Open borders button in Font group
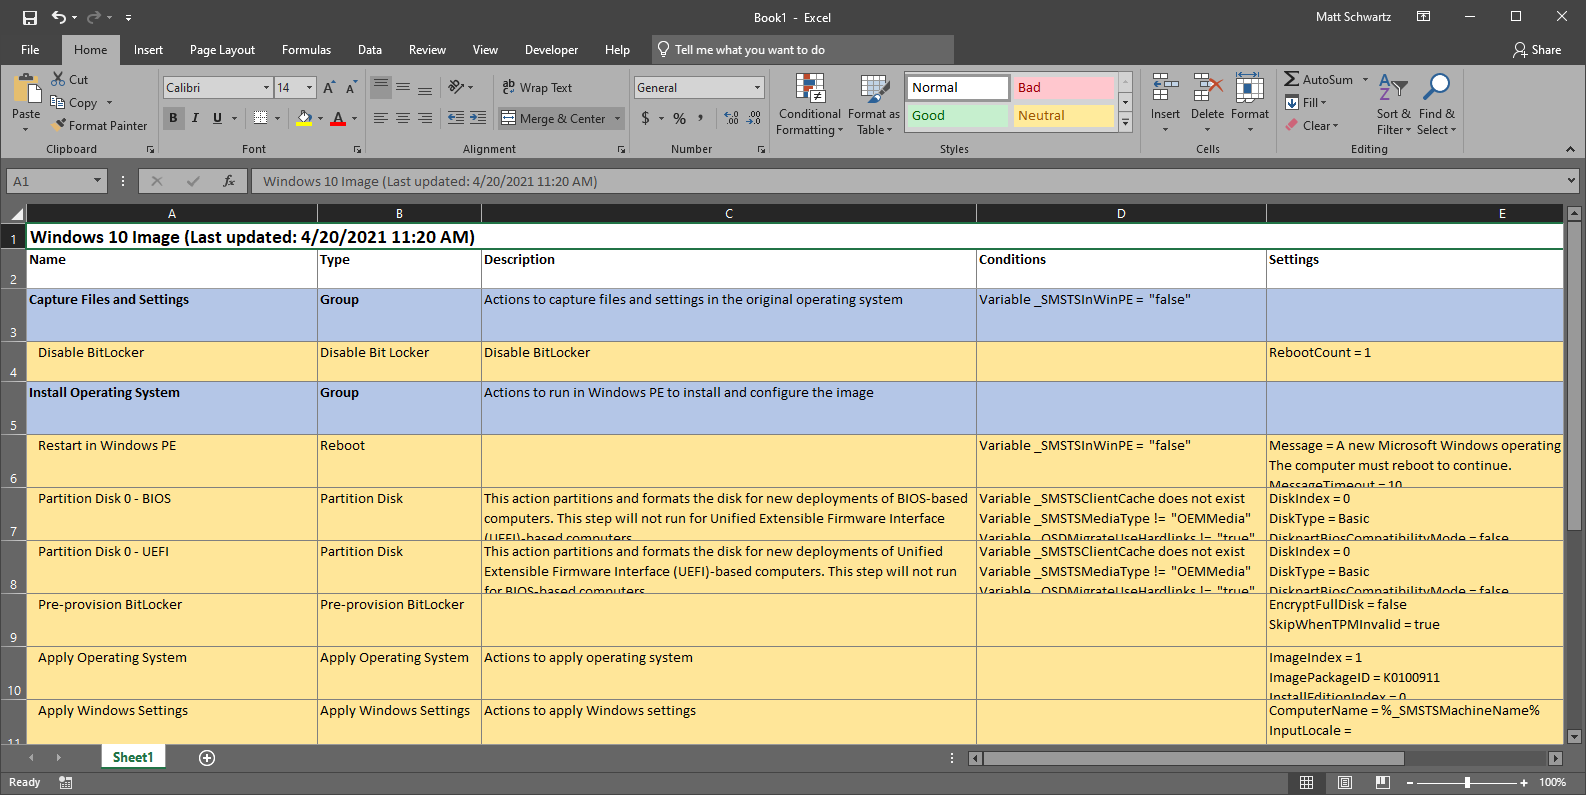The image size is (1586, 795). point(260,118)
